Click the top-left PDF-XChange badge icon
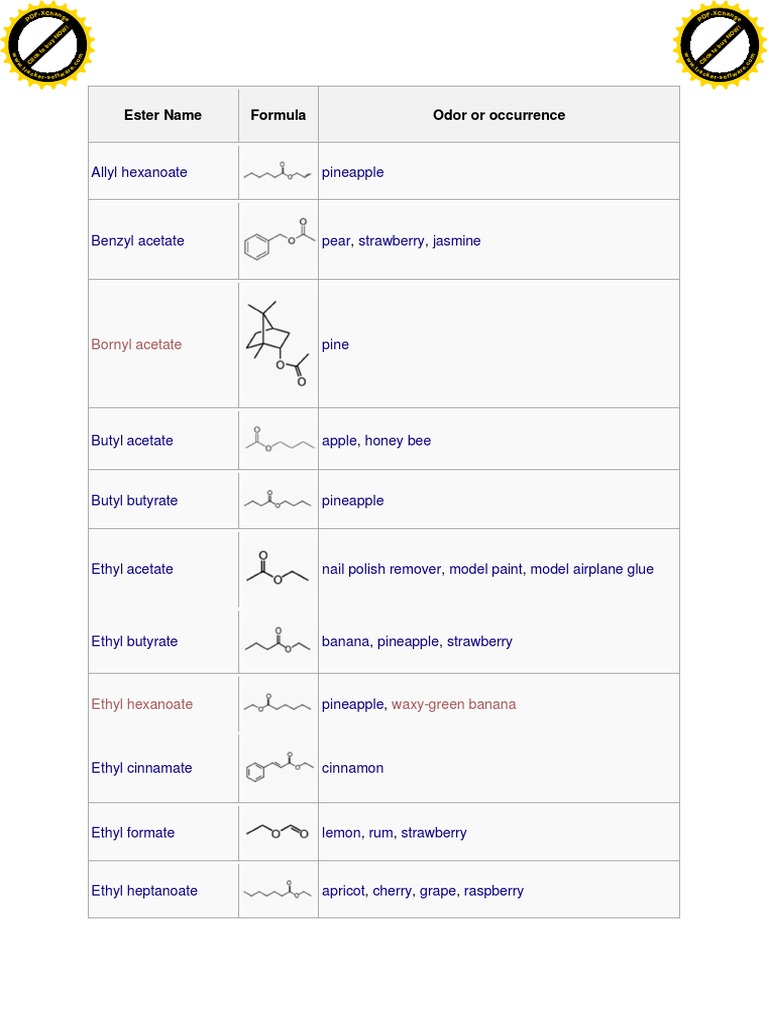 (47, 45)
